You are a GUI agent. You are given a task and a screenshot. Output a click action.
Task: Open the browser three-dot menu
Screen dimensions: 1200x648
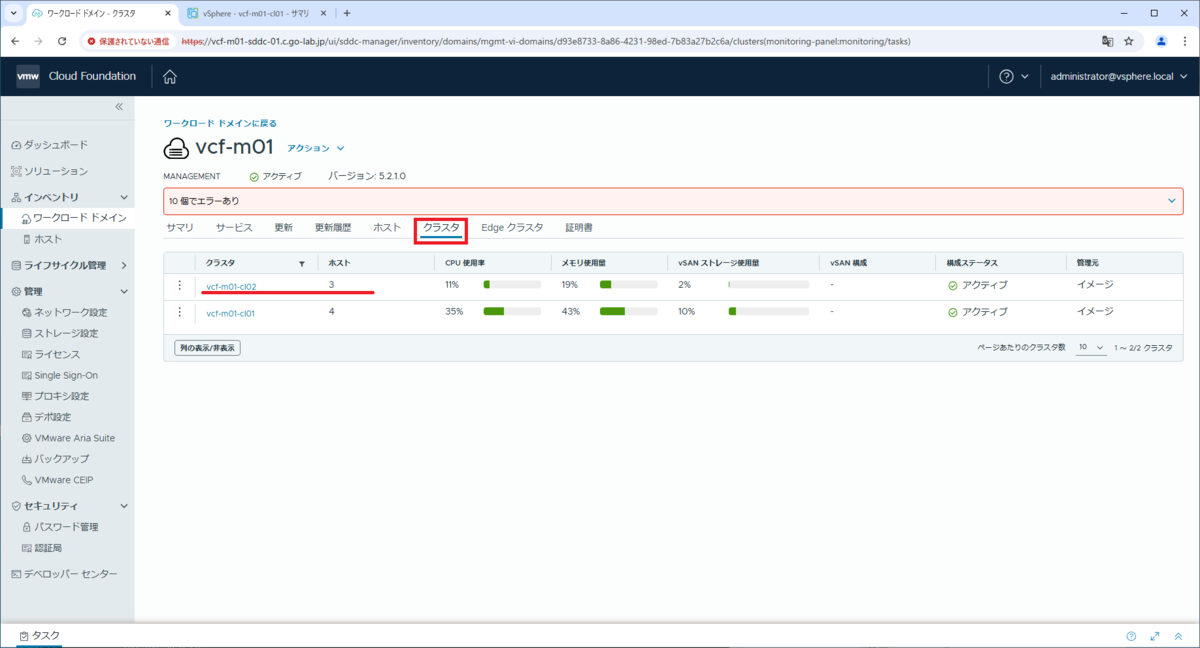tap(1184, 41)
